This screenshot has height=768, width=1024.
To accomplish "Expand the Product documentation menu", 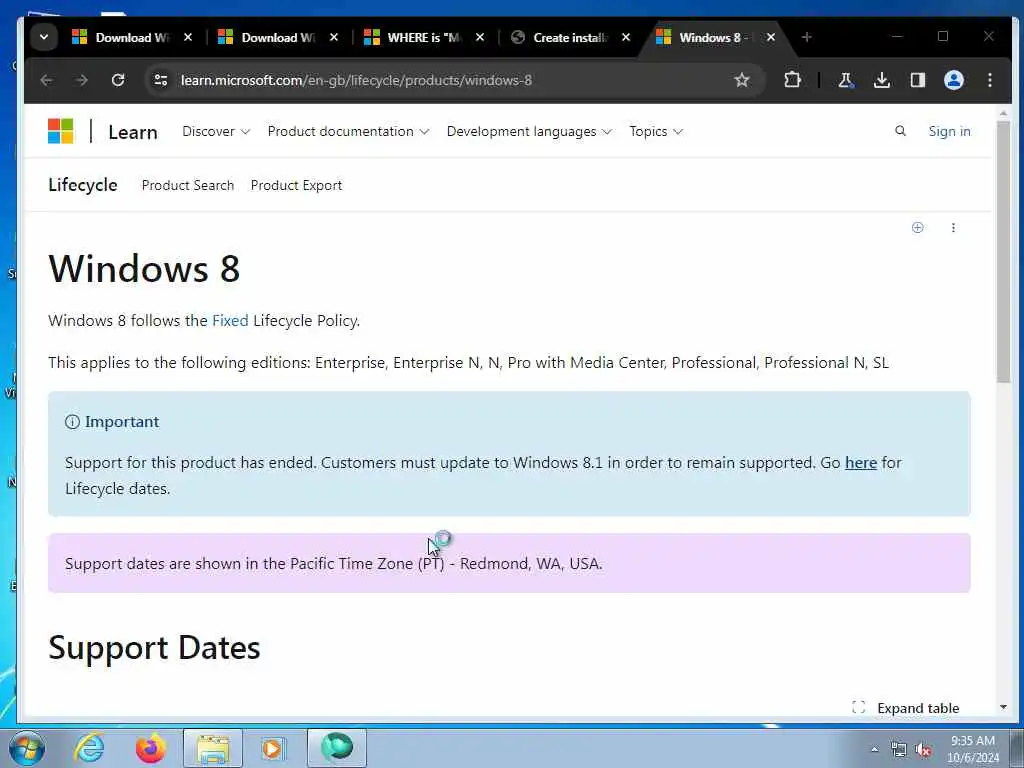I will 349,131.
